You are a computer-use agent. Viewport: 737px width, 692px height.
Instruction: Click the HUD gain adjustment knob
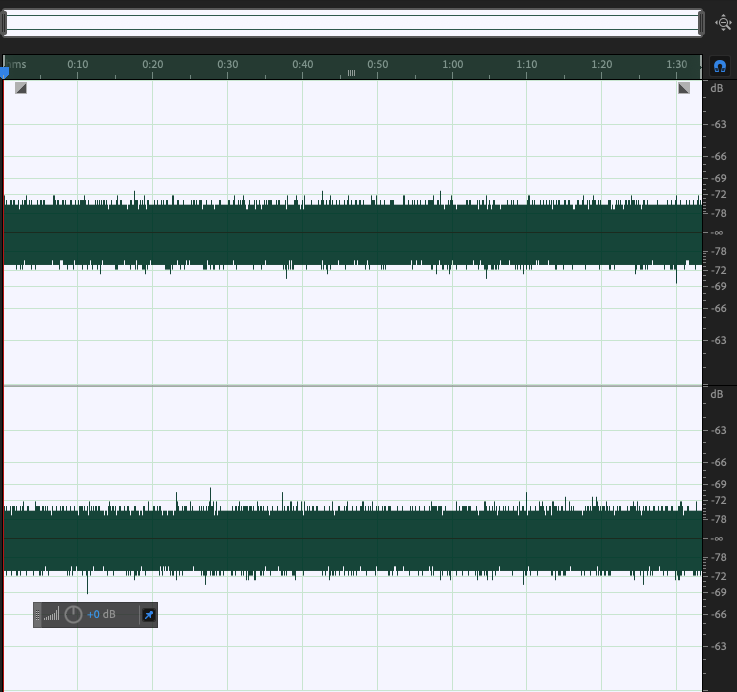[73, 614]
